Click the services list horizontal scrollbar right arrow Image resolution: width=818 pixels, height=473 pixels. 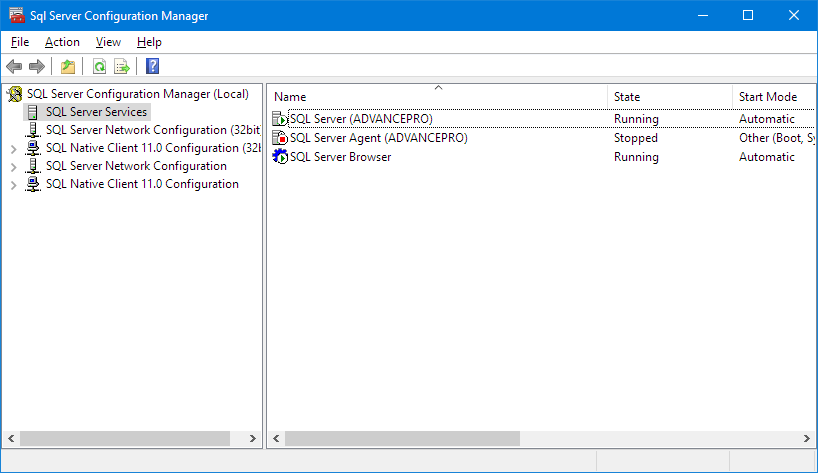808,439
